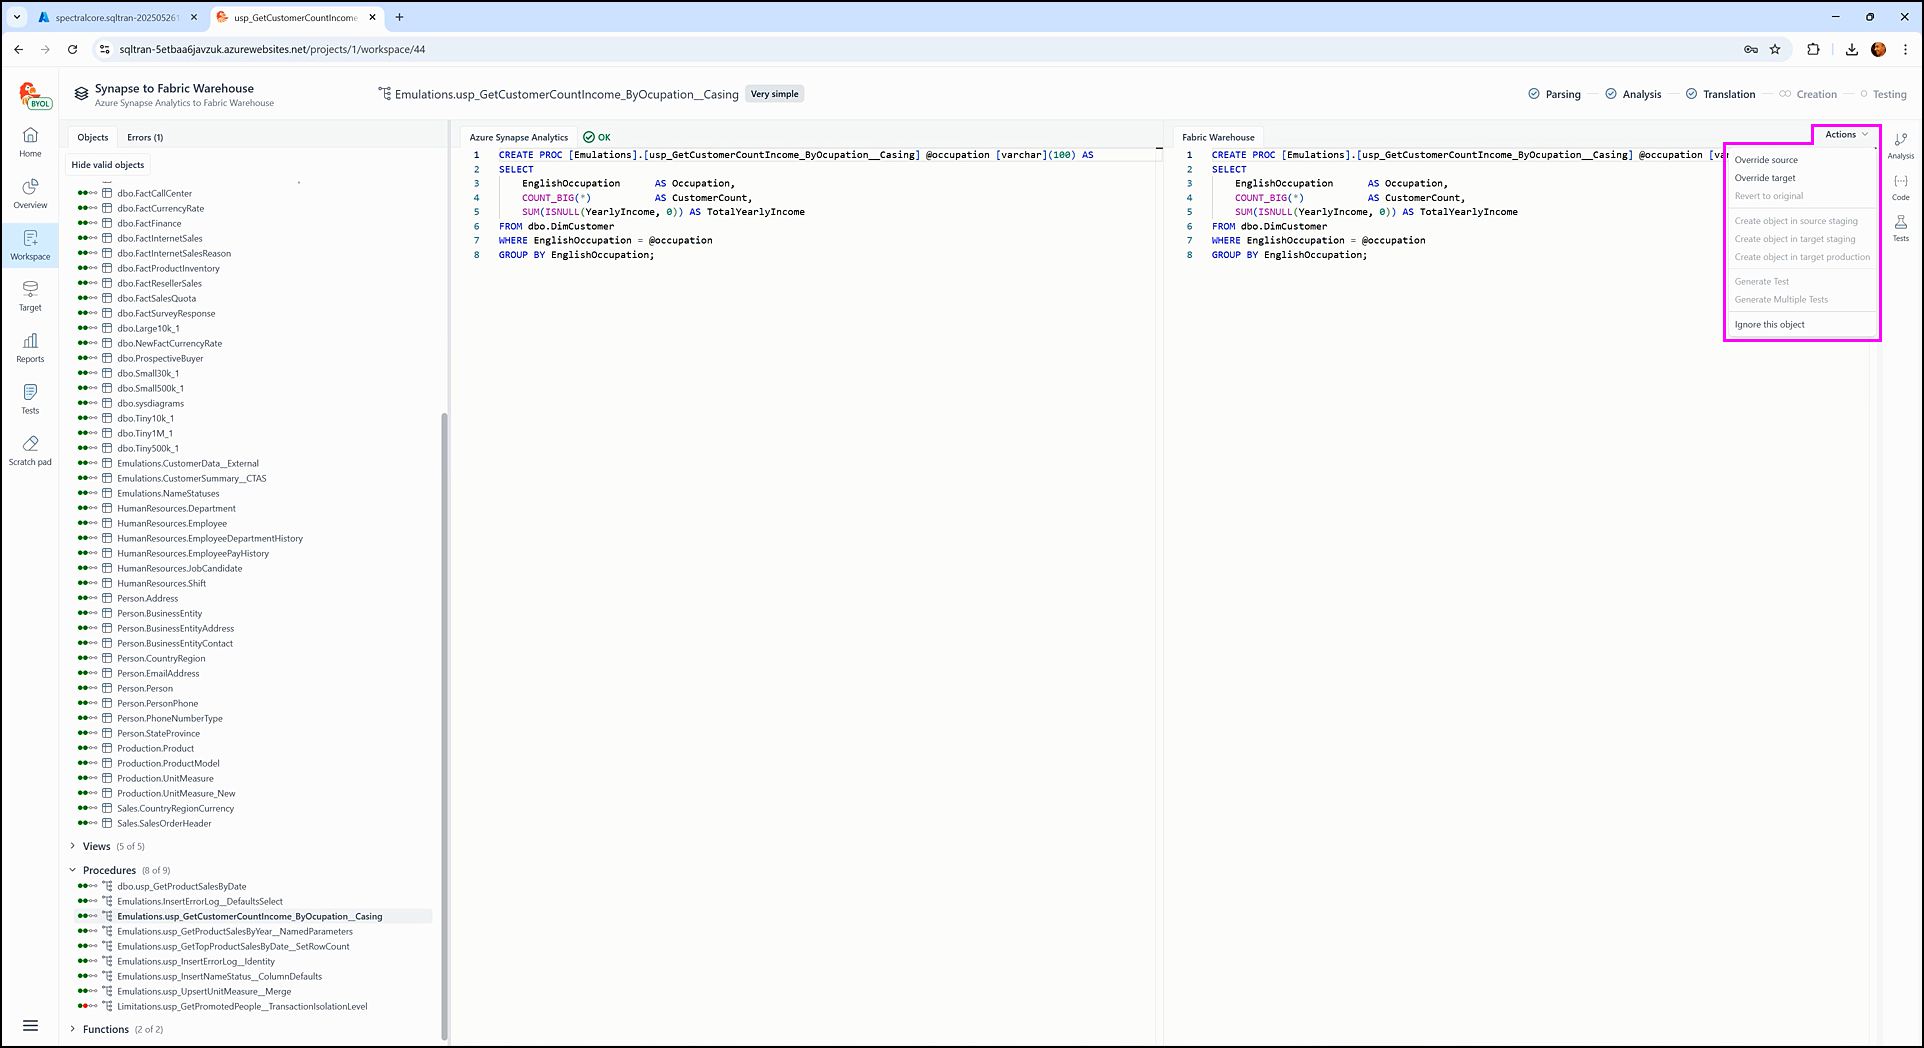This screenshot has width=1924, height=1048.
Task: Choose Ignore this object menu entry
Action: (x=1769, y=325)
